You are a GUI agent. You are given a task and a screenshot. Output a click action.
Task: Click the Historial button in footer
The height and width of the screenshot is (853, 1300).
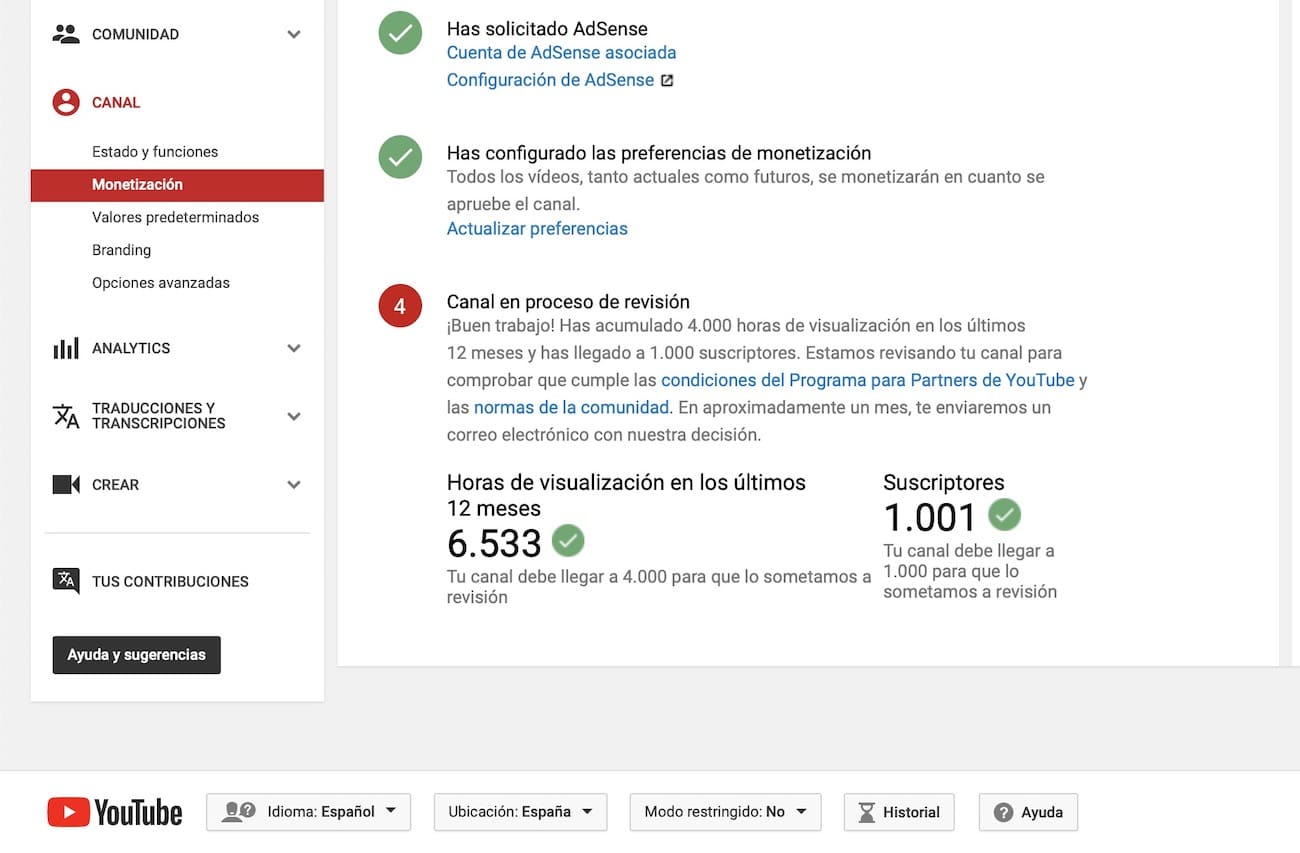[x=899, y=812]
